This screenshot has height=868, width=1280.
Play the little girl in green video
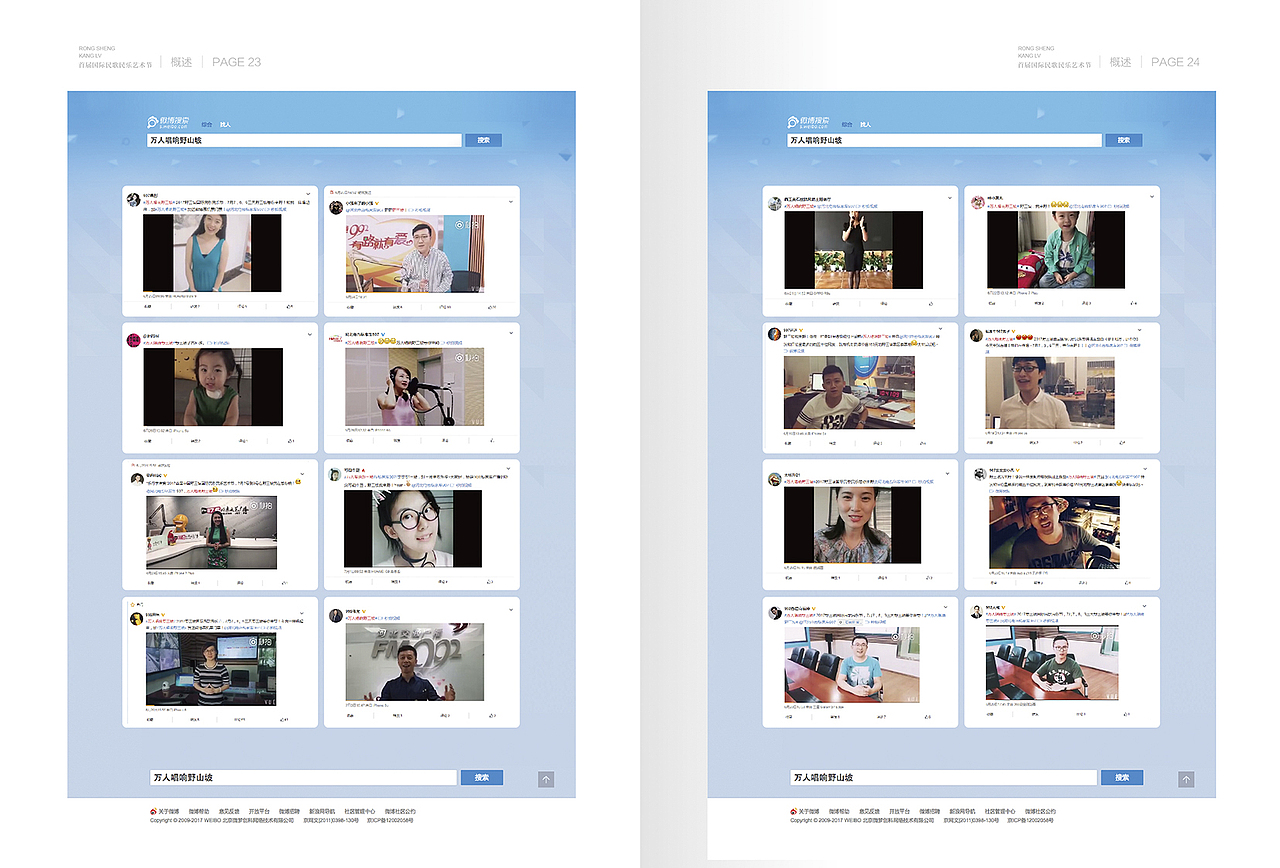tap(213, 387)
